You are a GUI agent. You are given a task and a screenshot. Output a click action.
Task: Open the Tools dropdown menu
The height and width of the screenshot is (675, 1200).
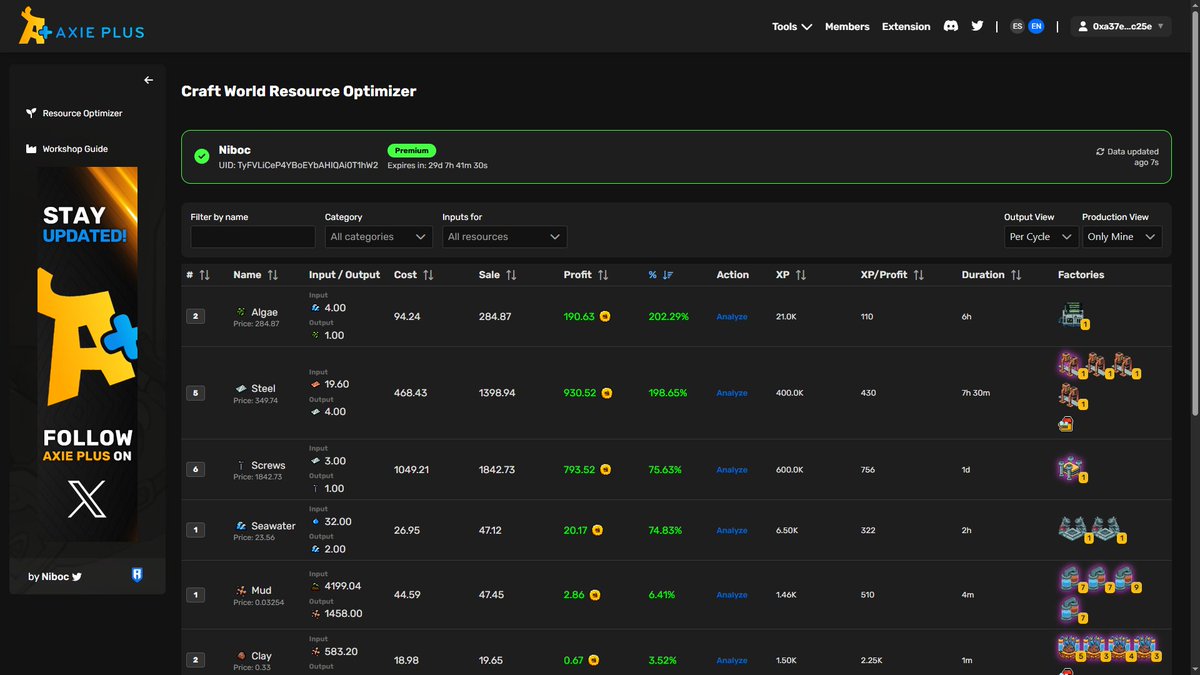click(792, 27)
